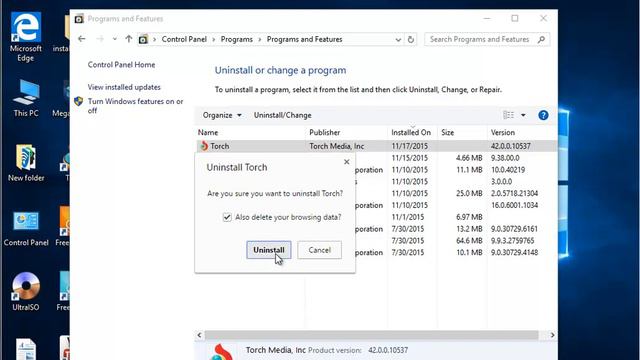
Task: Click the Search Programs and Features field
Action: (487, 39)
